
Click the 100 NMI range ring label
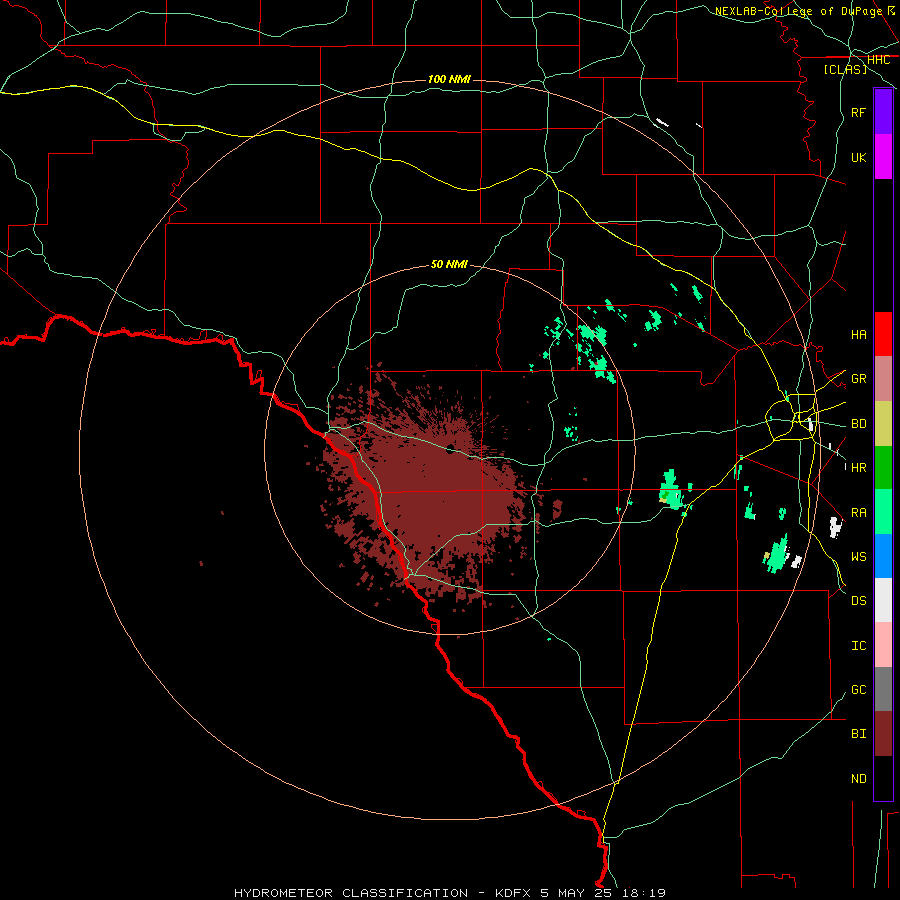pos(449,79)
